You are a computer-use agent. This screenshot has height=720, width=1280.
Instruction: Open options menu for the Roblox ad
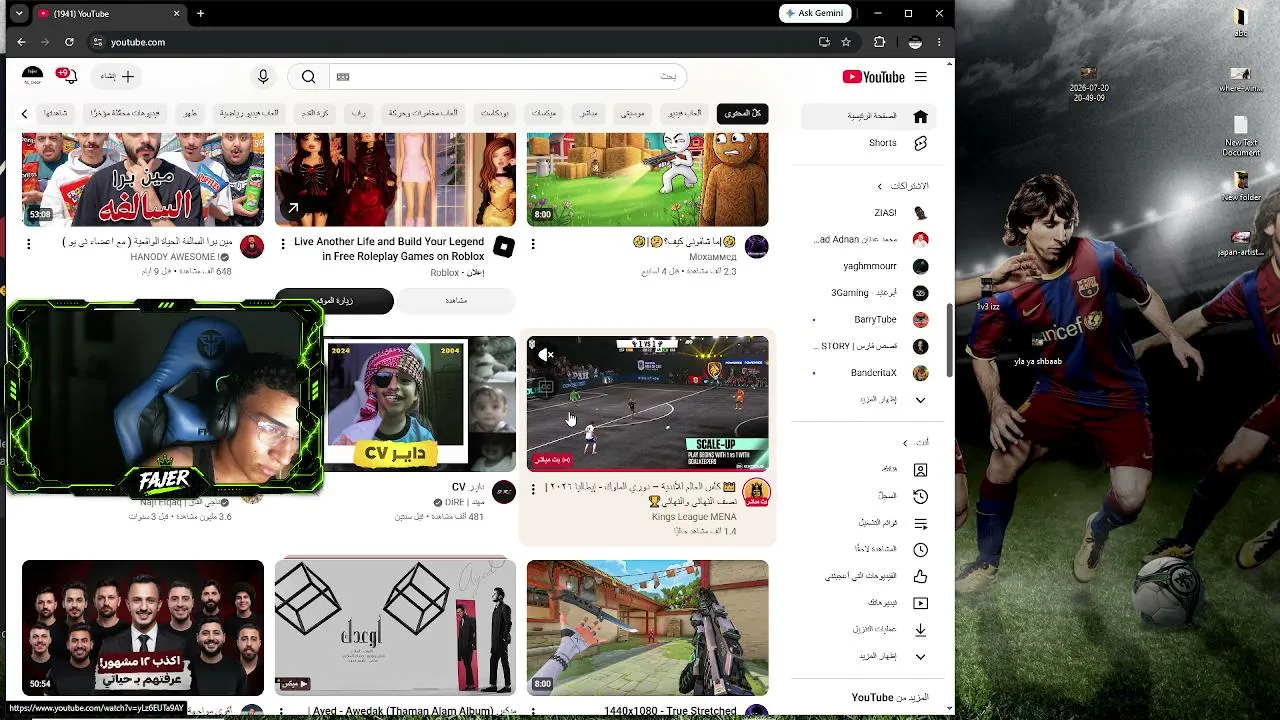click(282, 243)
